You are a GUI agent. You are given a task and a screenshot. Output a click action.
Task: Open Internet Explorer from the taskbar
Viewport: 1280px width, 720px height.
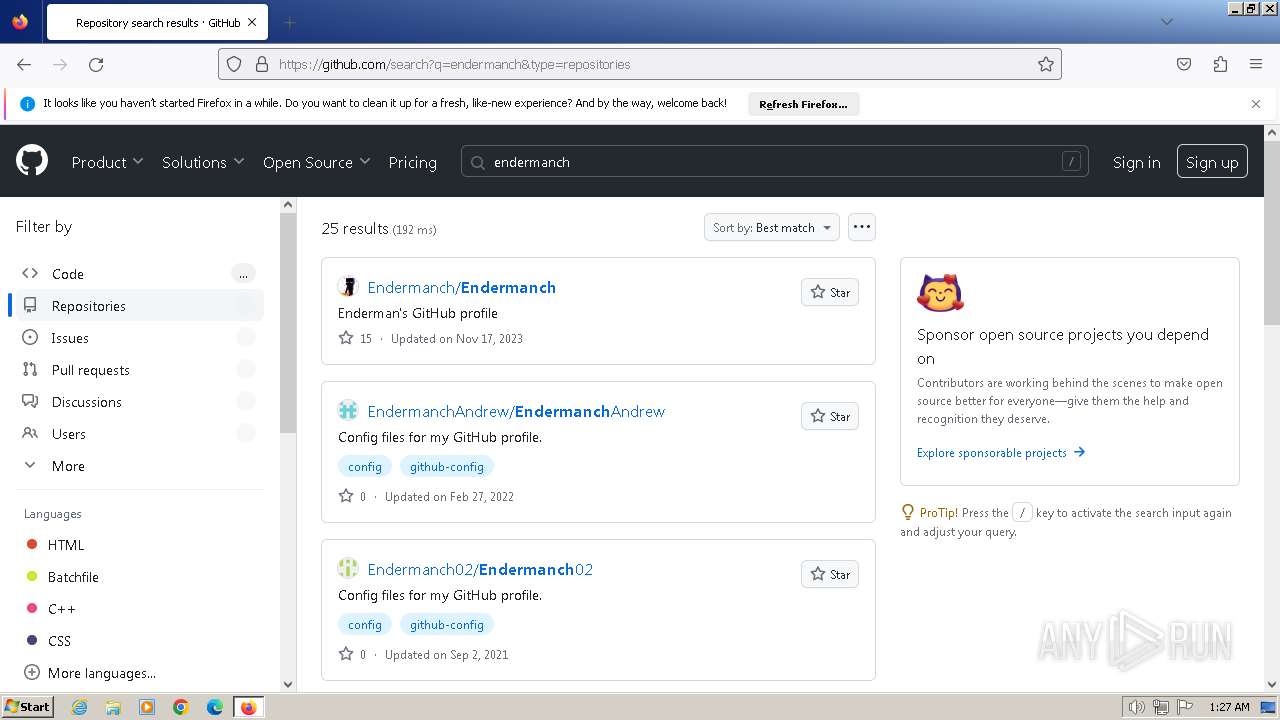point(80,707)
